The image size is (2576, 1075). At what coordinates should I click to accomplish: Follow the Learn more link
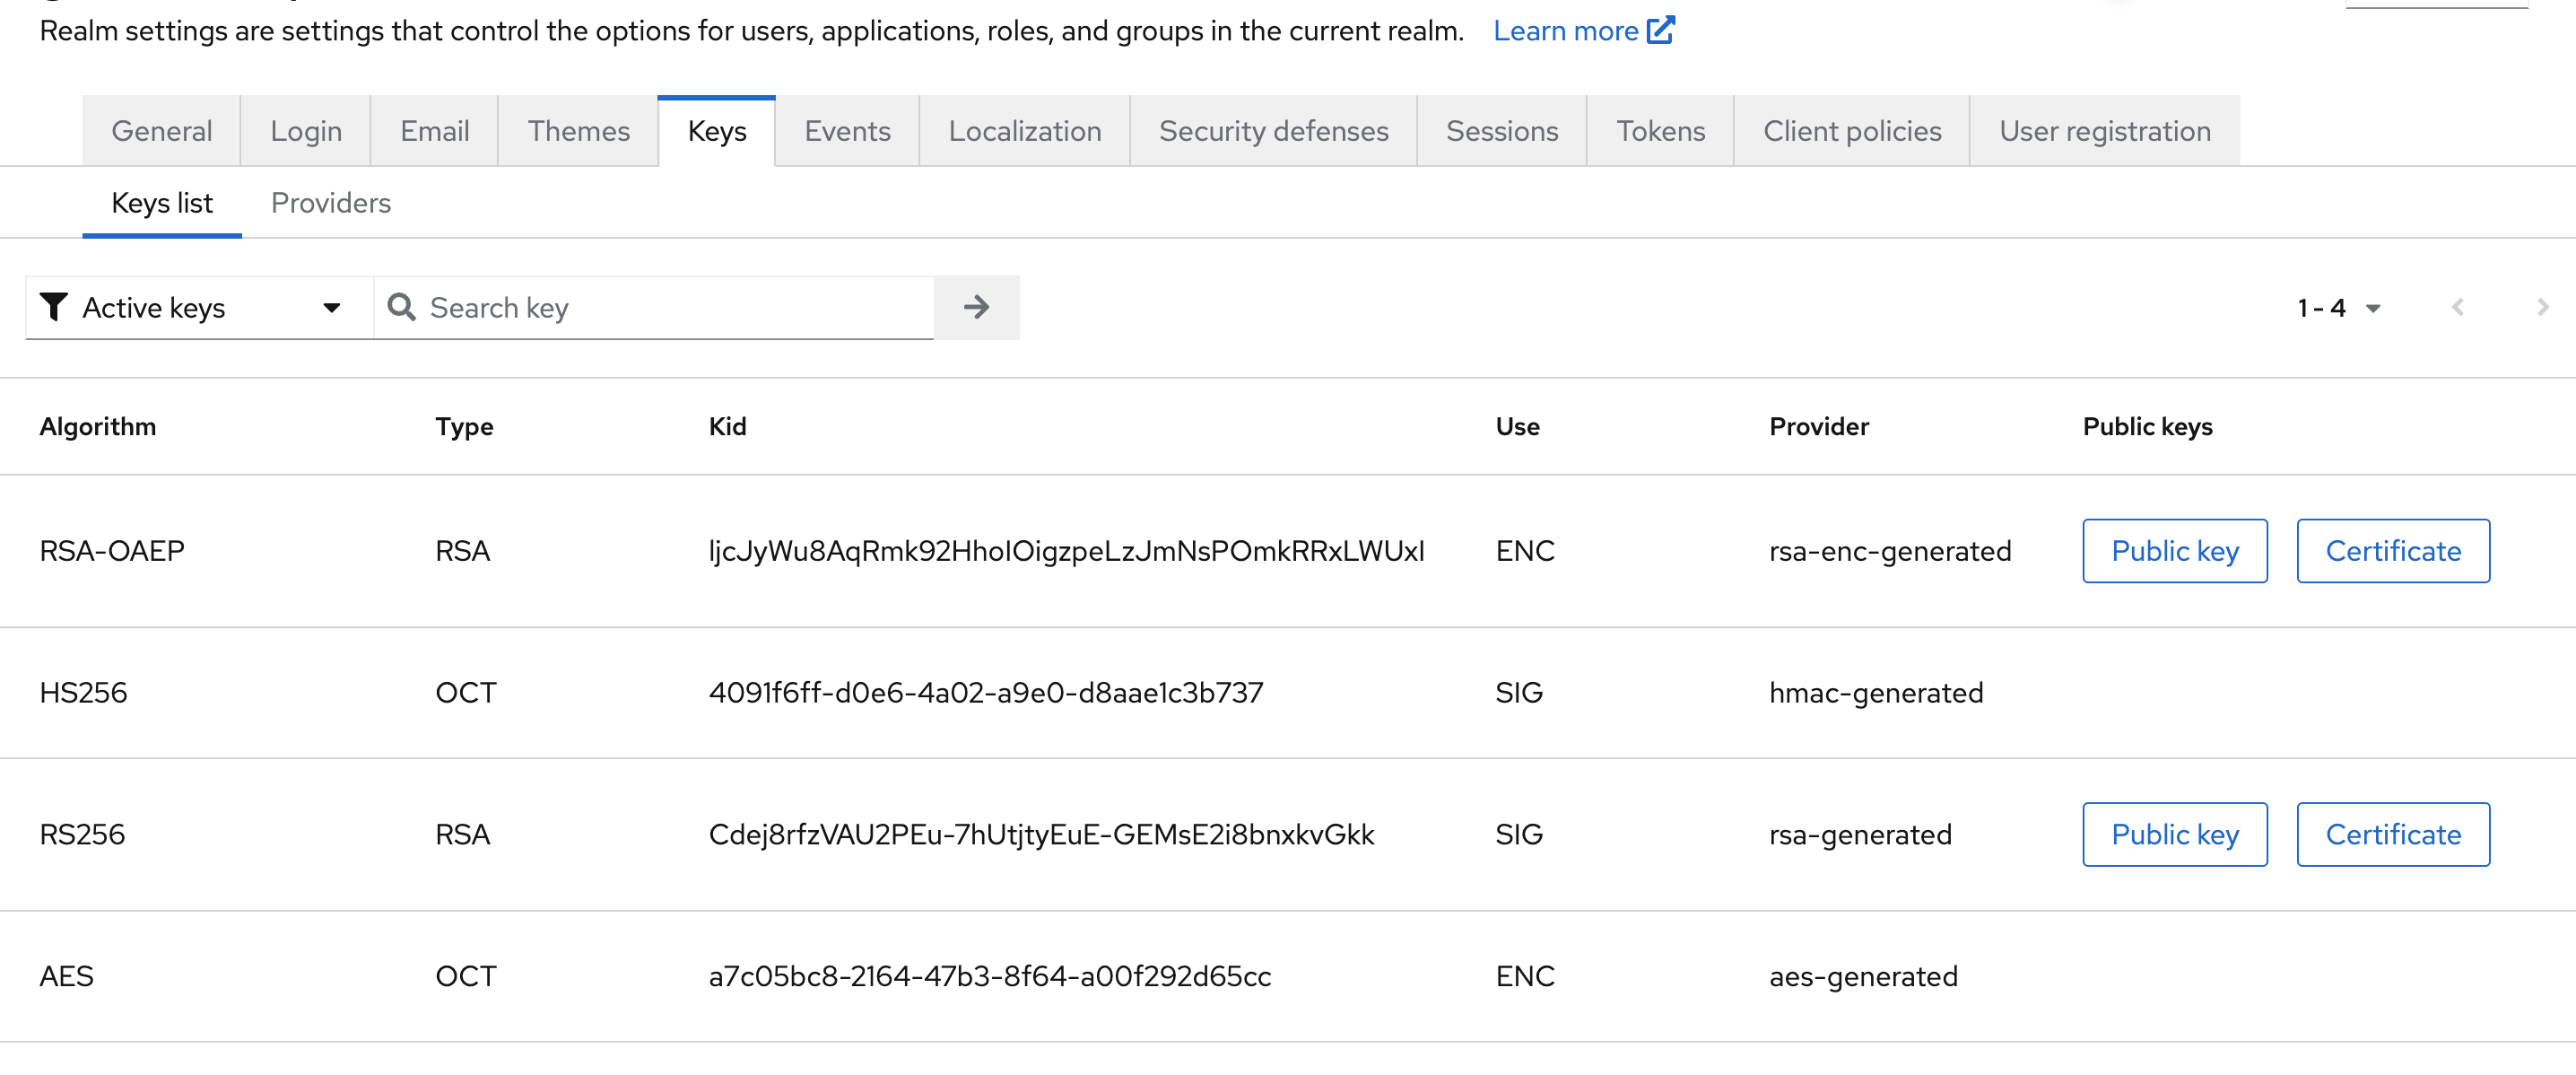point(1566,30)
